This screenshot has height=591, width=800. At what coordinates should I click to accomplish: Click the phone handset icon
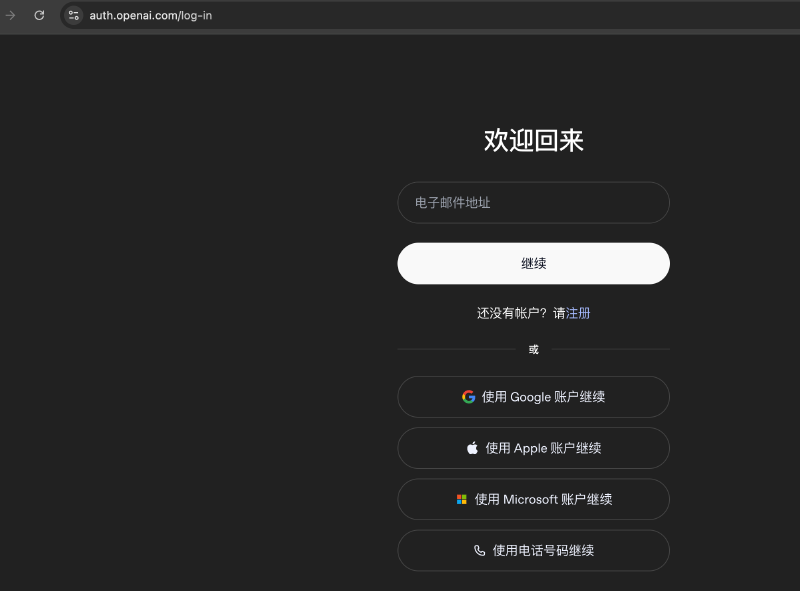point(479,550)
